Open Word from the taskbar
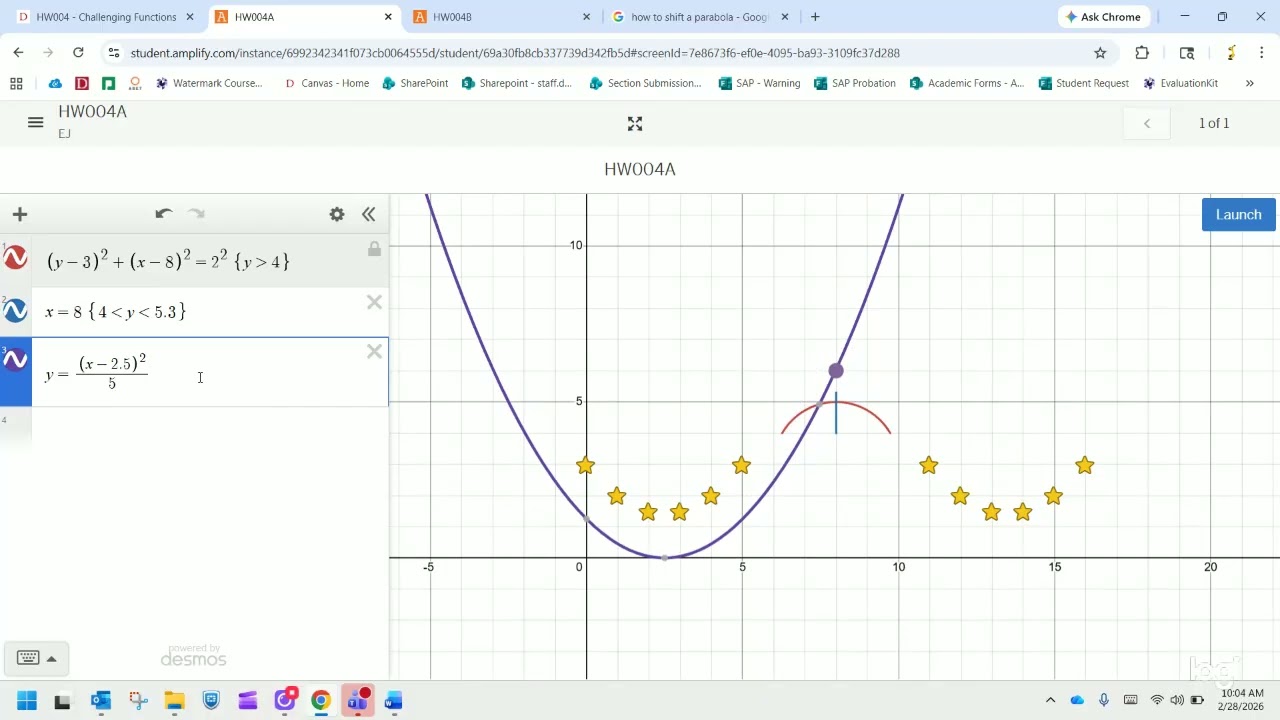Screen dimensions: 1280x720 394,701
